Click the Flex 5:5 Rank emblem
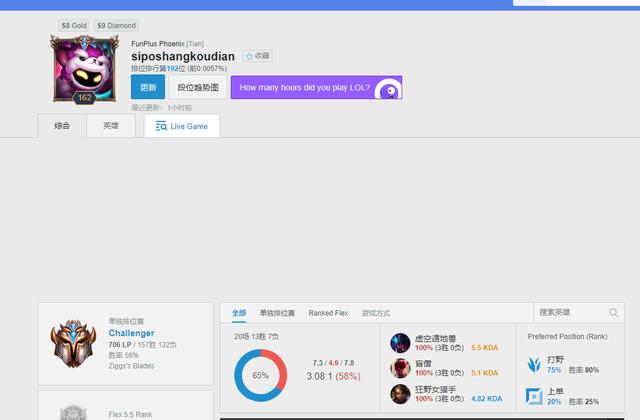Screen dimensions: 640x420 [x=73, y=412]
